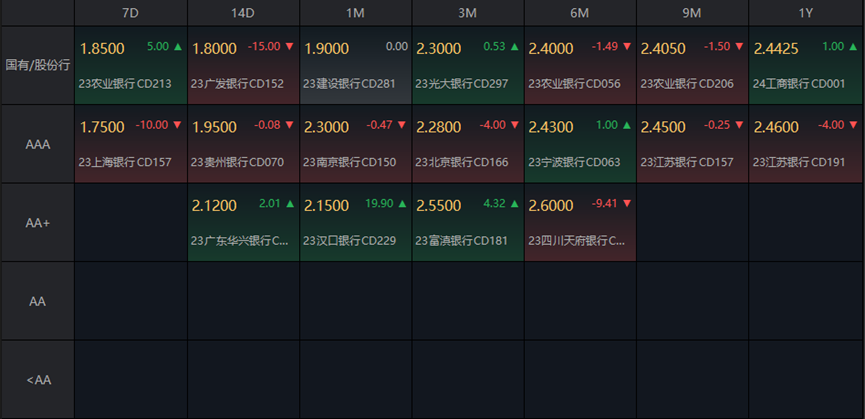Open the 23广发银行CD152 cell
The width and height of the screenshot is (865, 419).
243,65
